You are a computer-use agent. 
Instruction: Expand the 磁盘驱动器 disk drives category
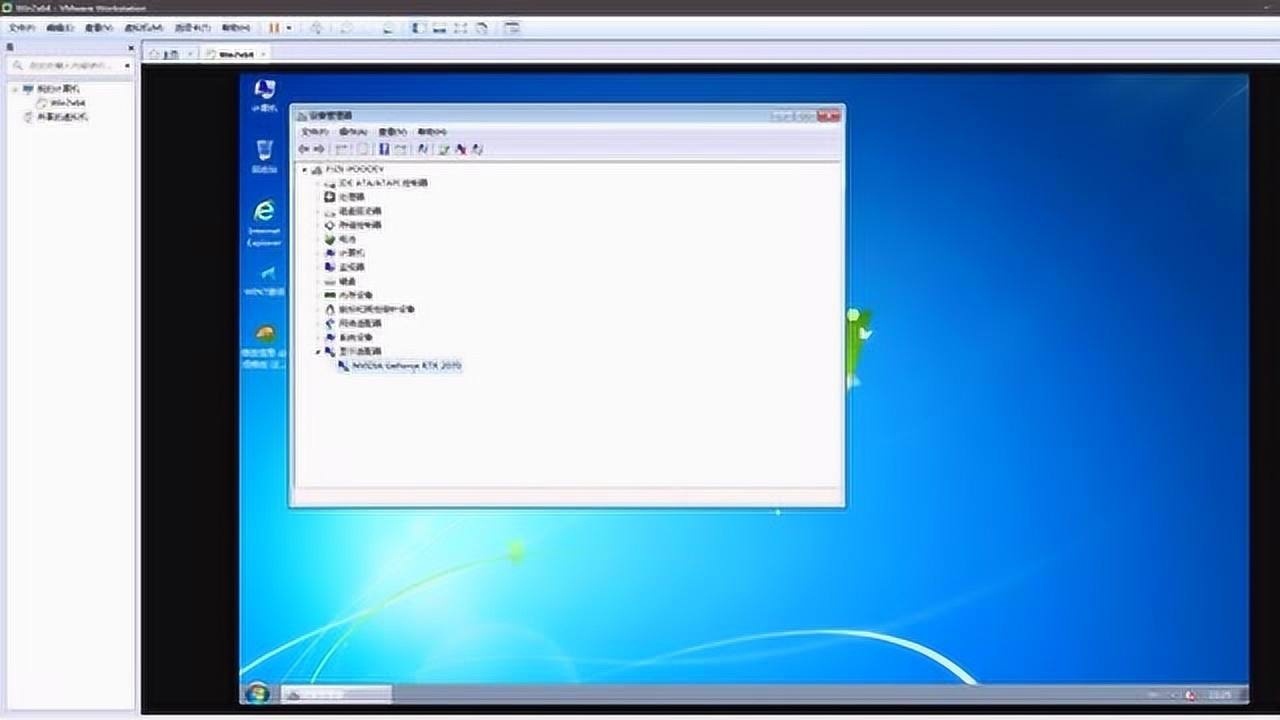coord(318,212)
